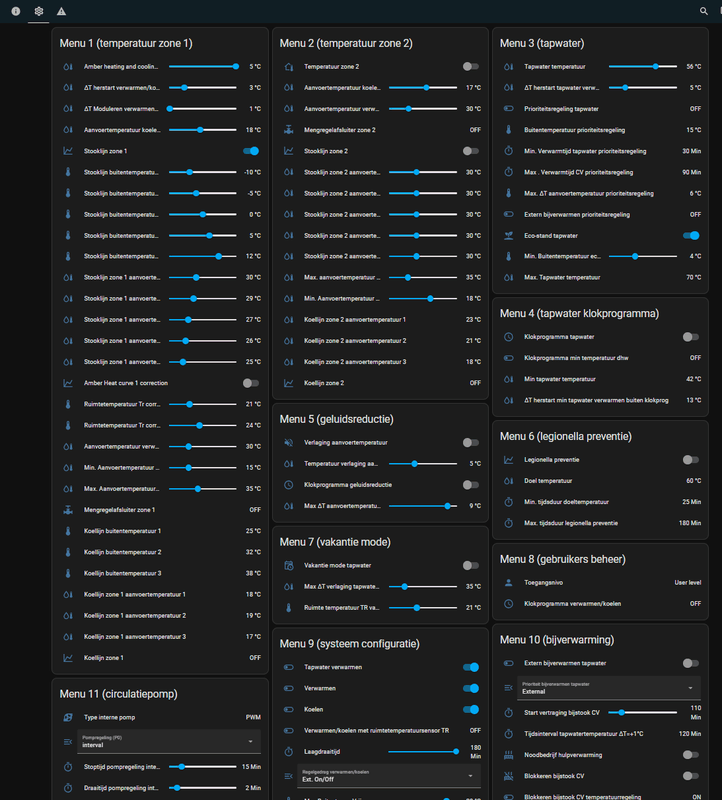Click the Draaitijd pompregeling slider

(x=203, y=788)
